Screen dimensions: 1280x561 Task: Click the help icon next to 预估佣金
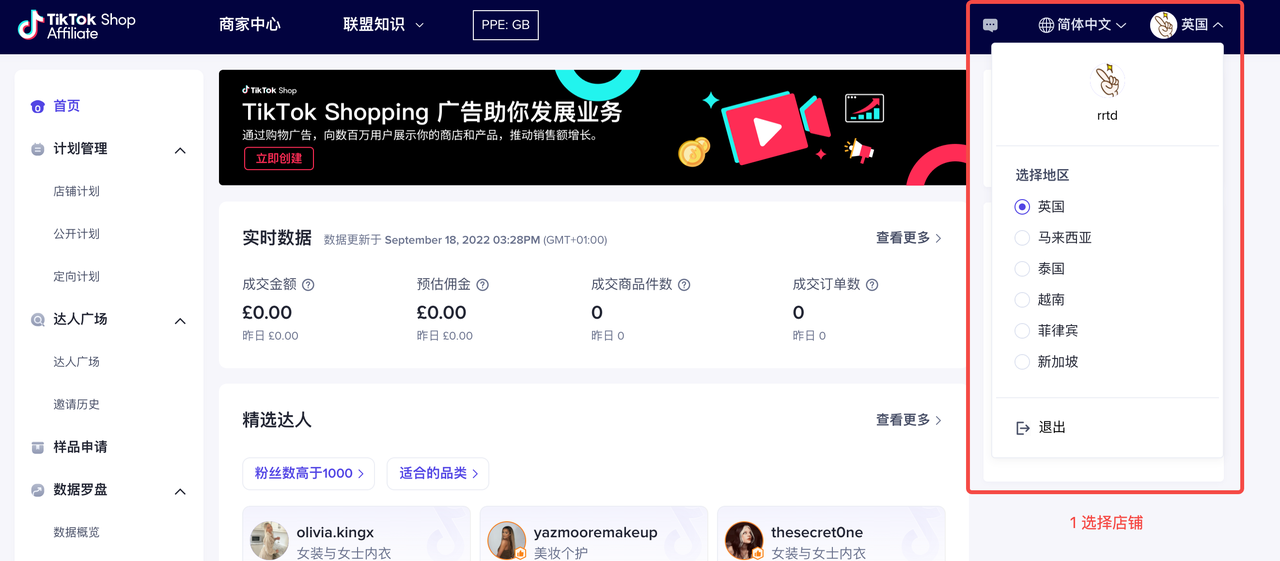pos(482,285)
